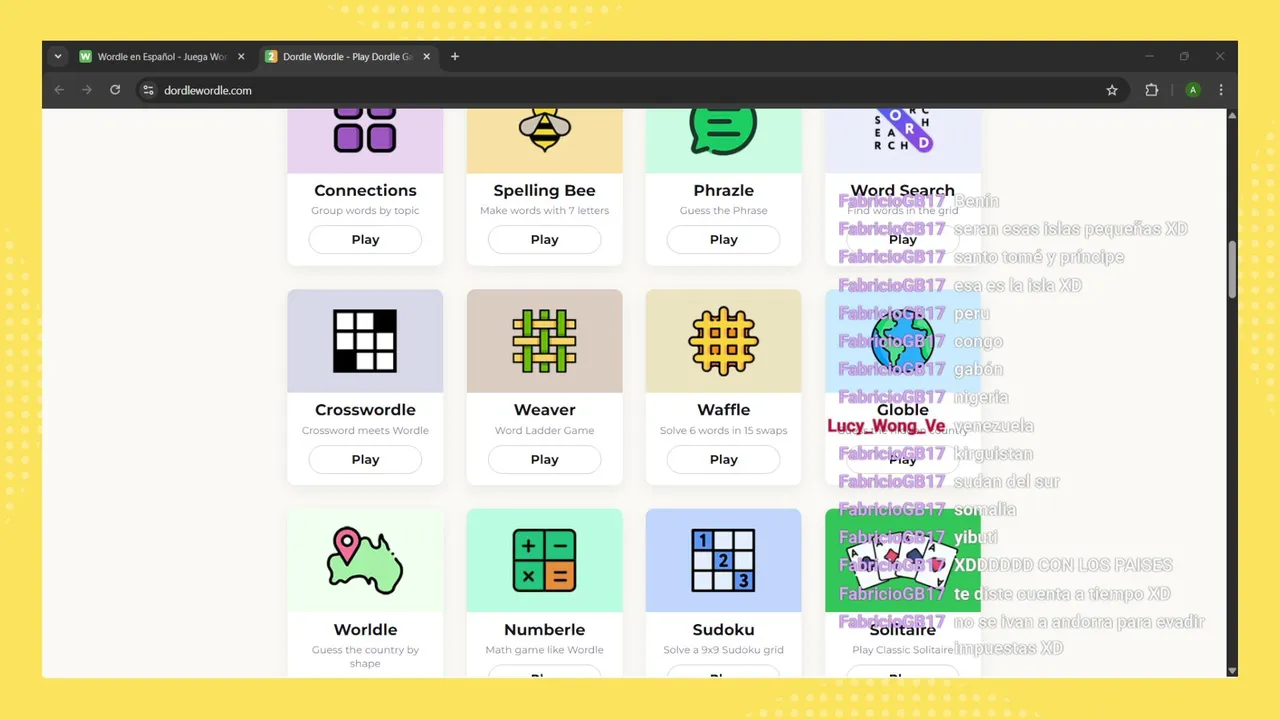This screenshot has width=1280, height=720.
Task: Click the Phrazle speech bubble icon
Action: (724, 131)
